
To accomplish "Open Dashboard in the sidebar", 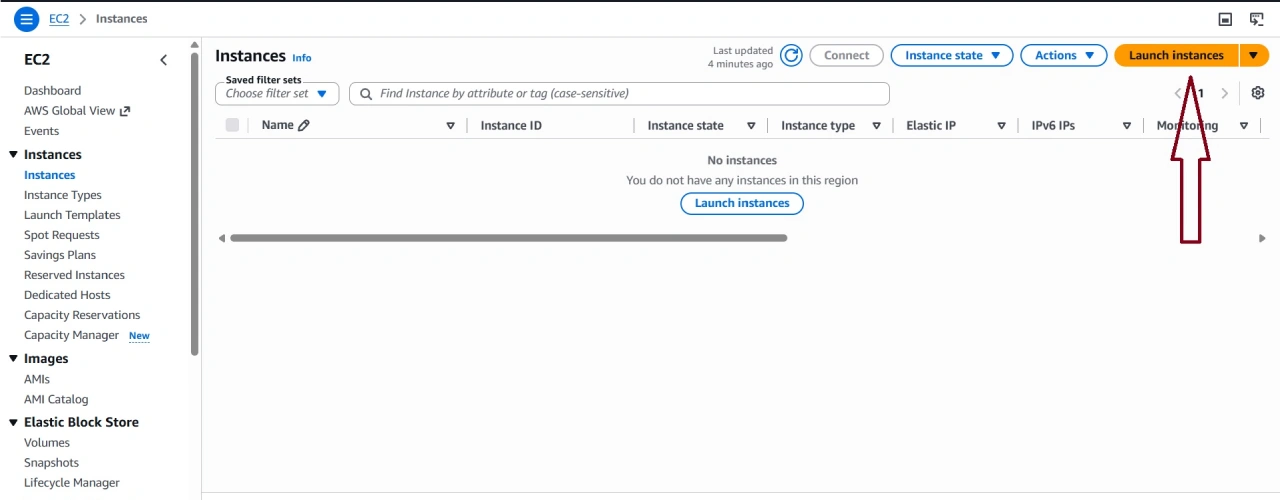I will pos(52,91).
